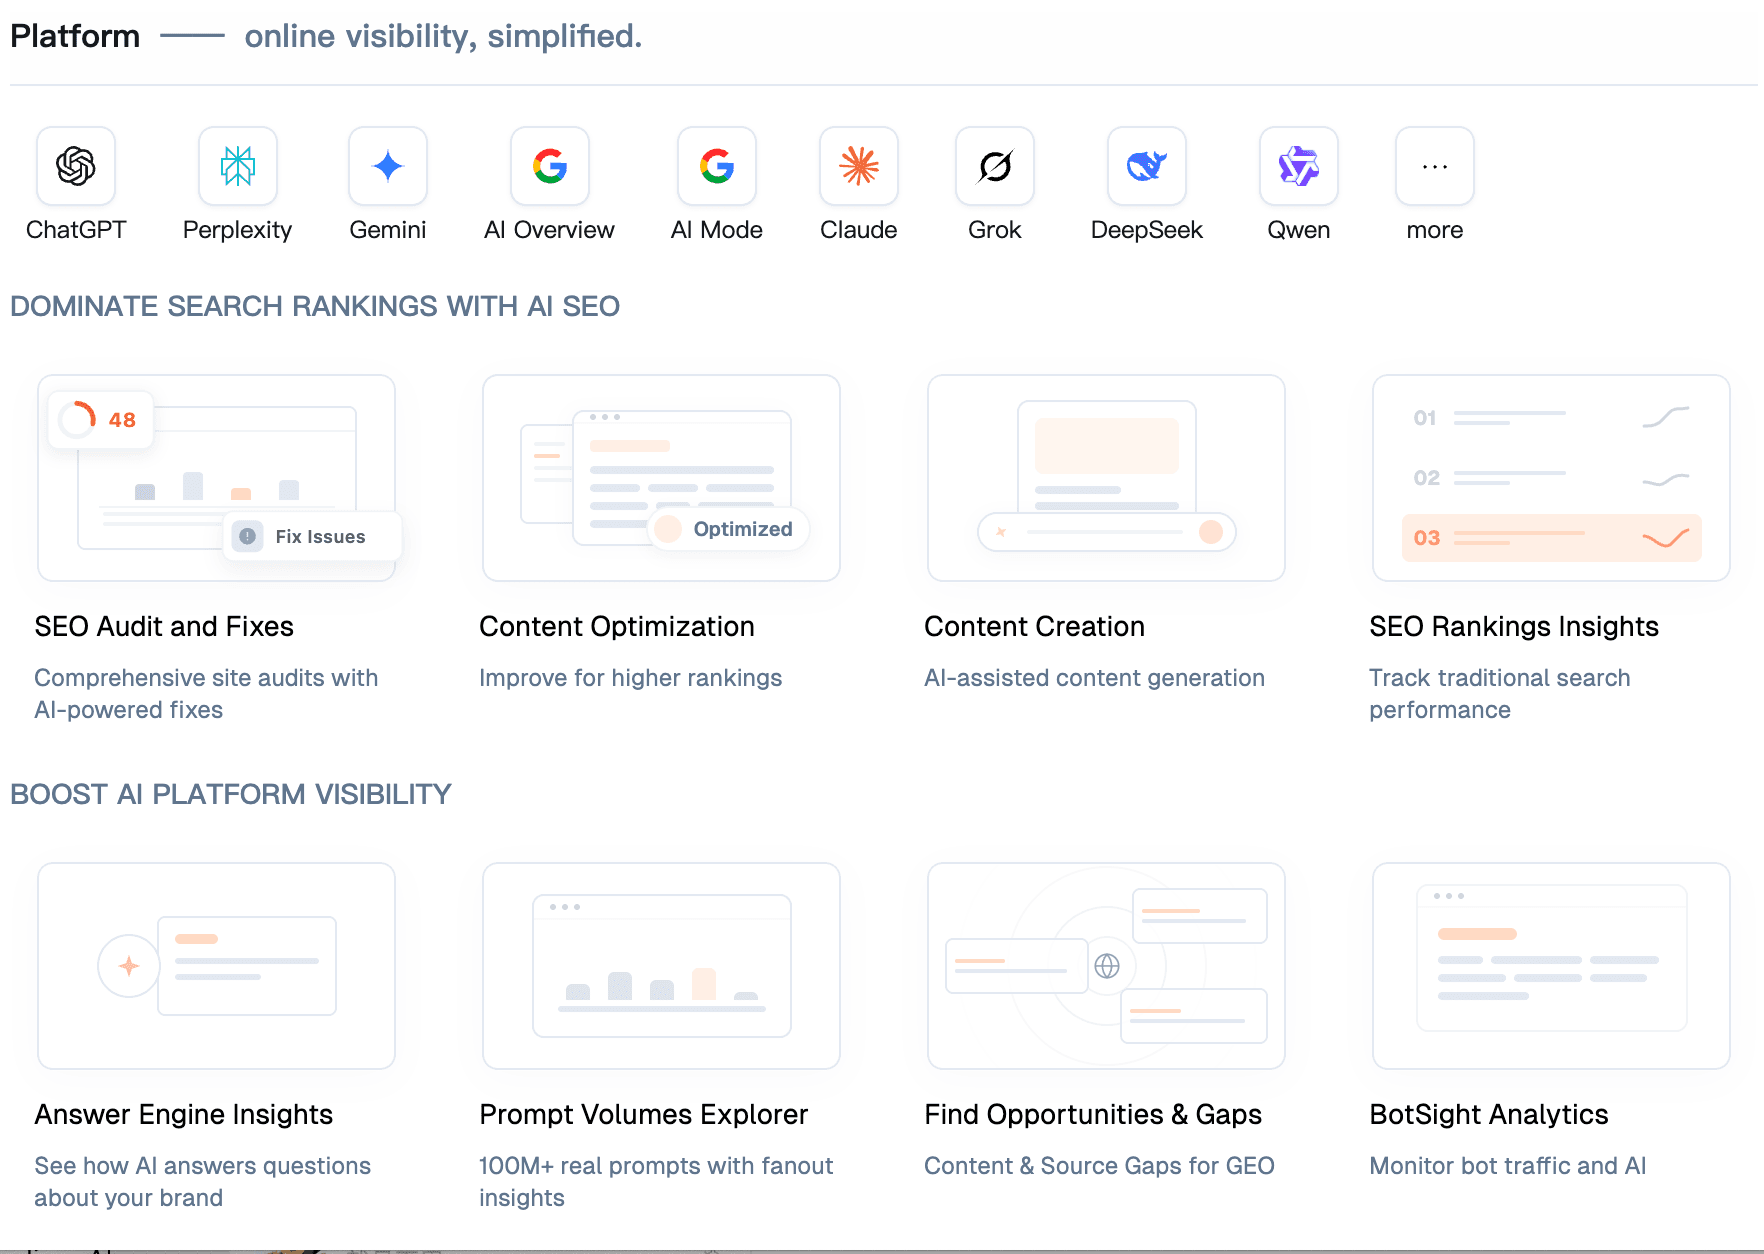Open the Content Creation illustration card
This screenshot has height=1254, width=1764.
1107,478
